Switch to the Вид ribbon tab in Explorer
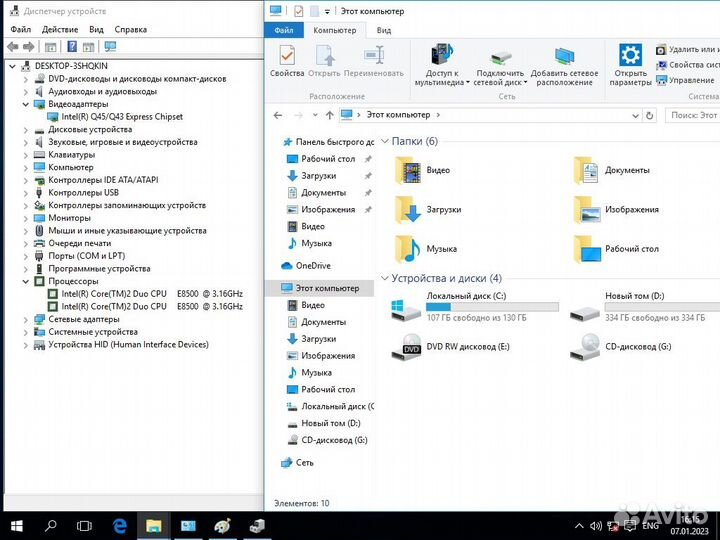Image resolution: width=720 pixels, height=540 pixels. pyautogui.click(x=383, y=30)
